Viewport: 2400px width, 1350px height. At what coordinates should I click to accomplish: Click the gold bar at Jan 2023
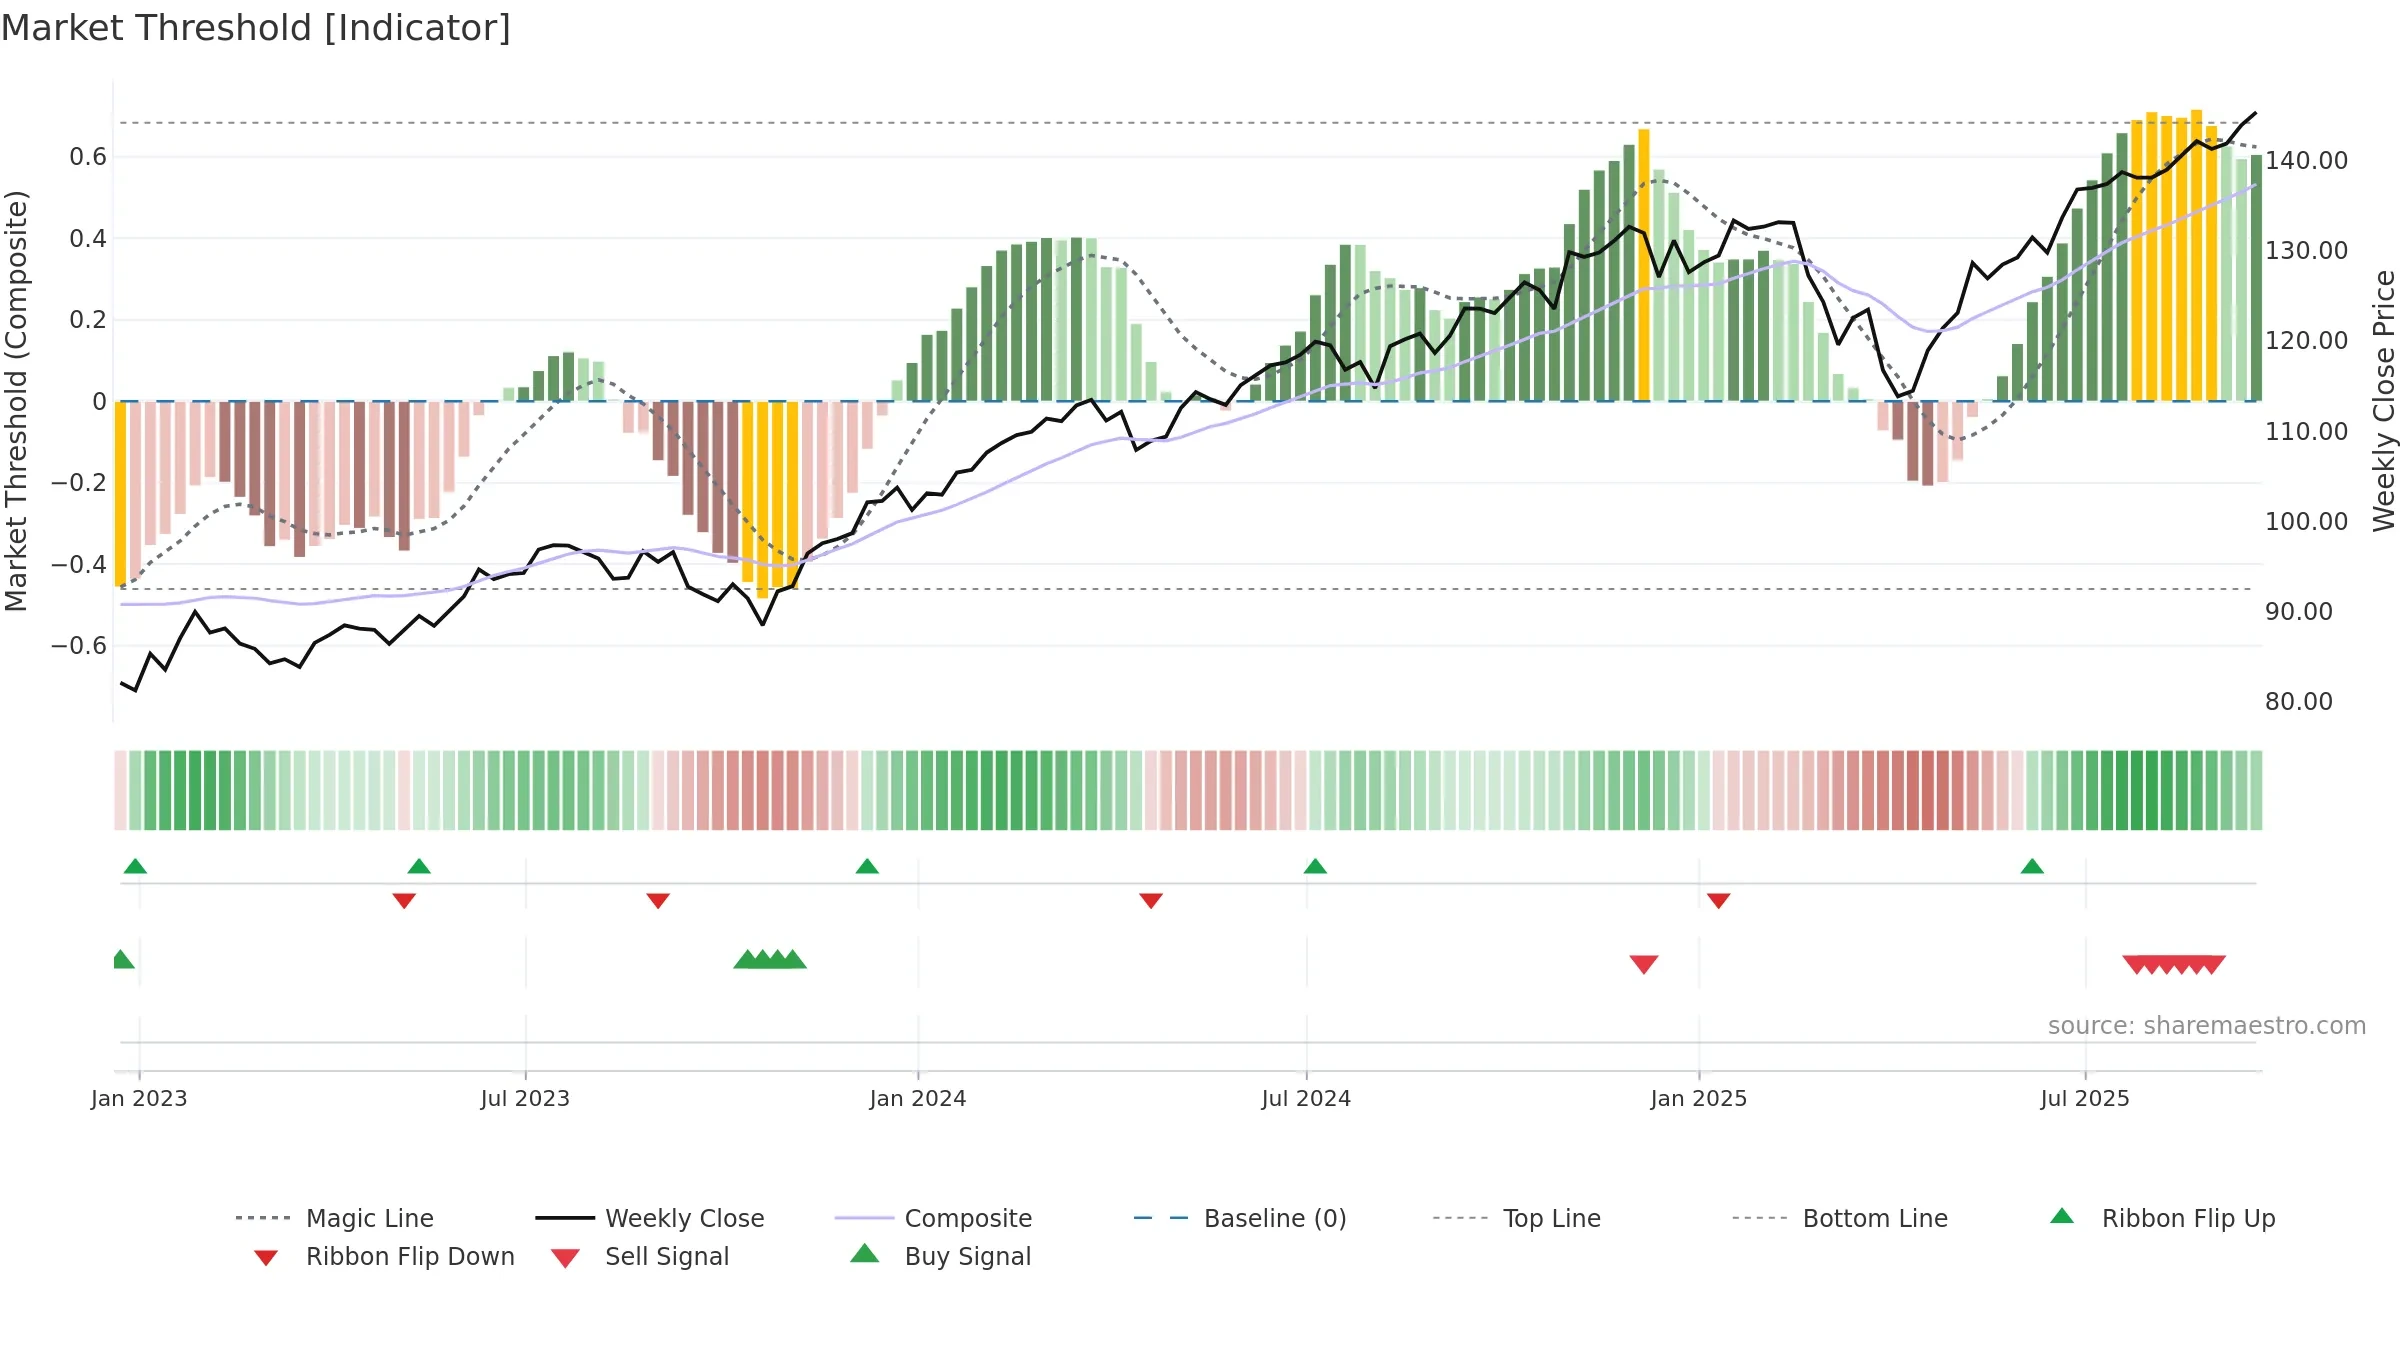[x=121, y=494]
